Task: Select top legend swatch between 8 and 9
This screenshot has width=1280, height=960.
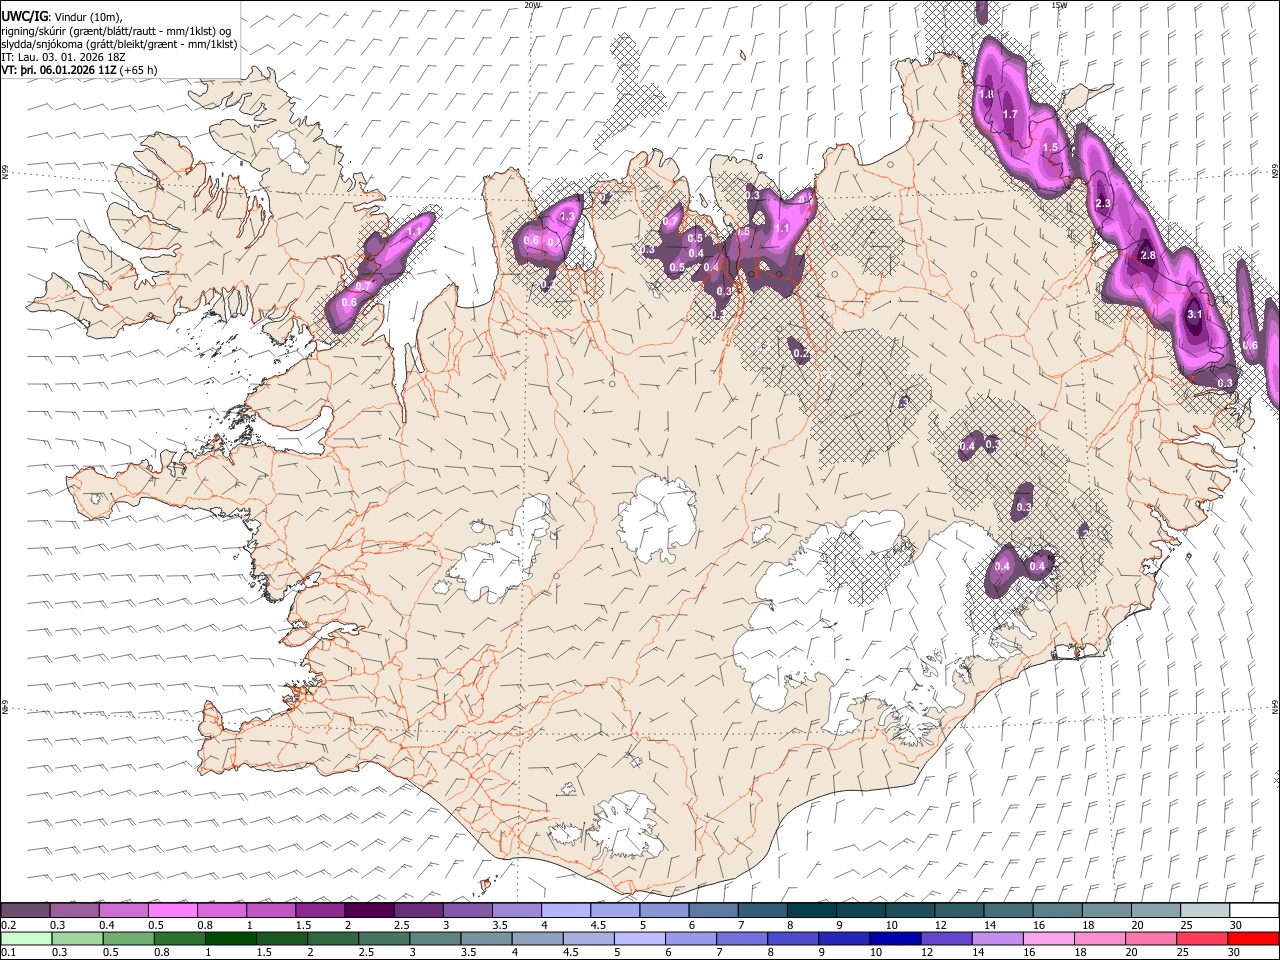Action: pos(812,910)
